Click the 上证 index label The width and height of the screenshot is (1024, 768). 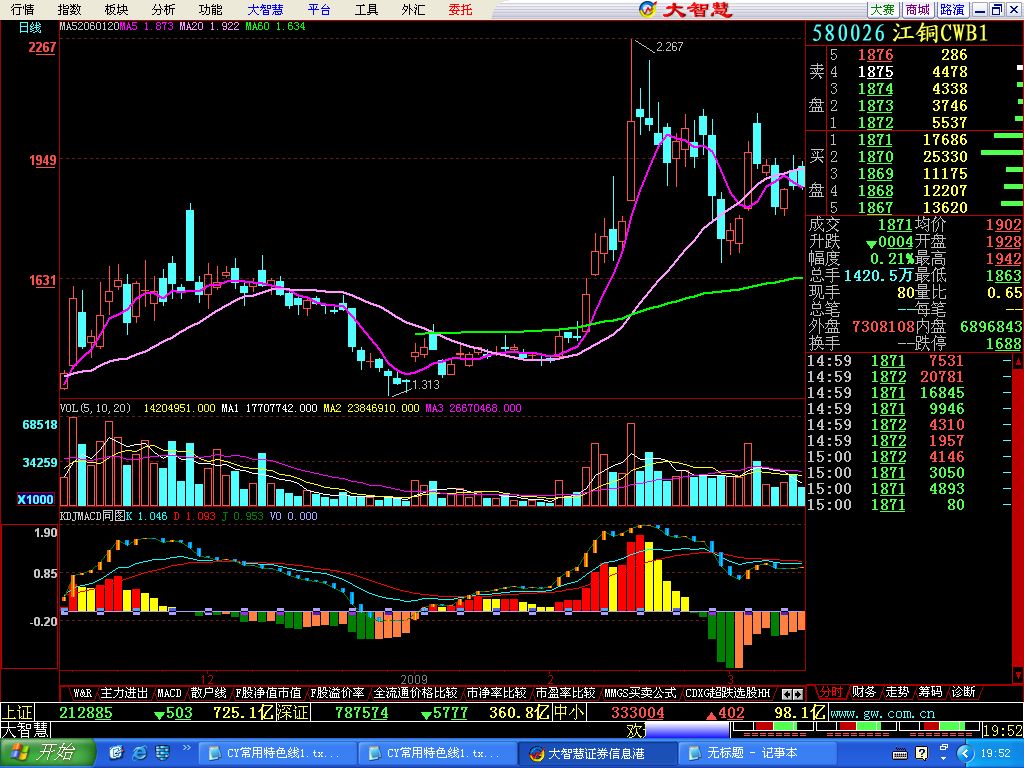point(18,712)
